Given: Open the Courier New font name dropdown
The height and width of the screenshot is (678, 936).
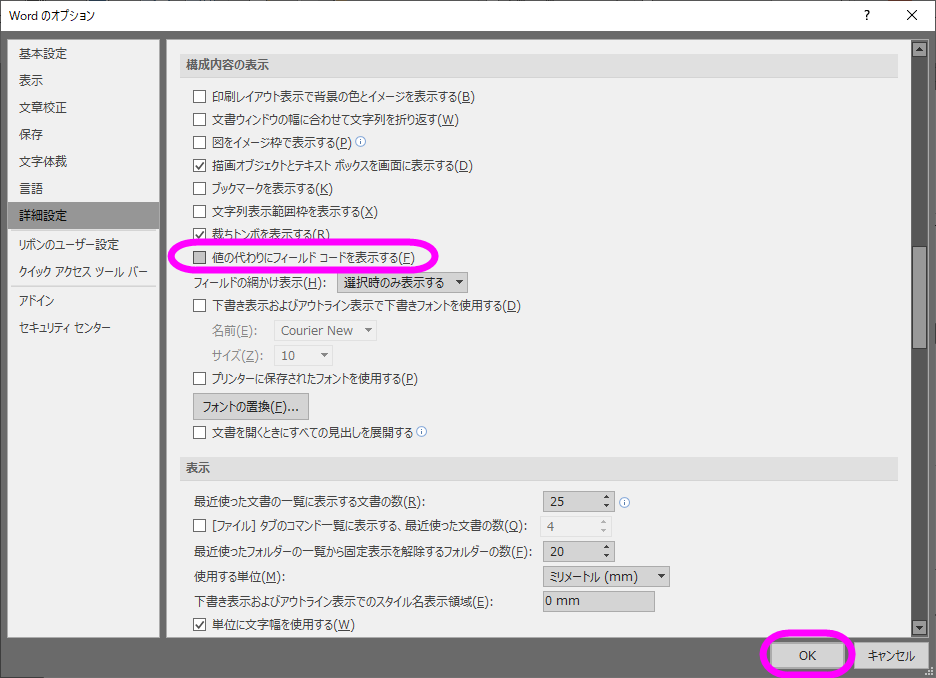Looking at the screenshot, I should point(325,331).
